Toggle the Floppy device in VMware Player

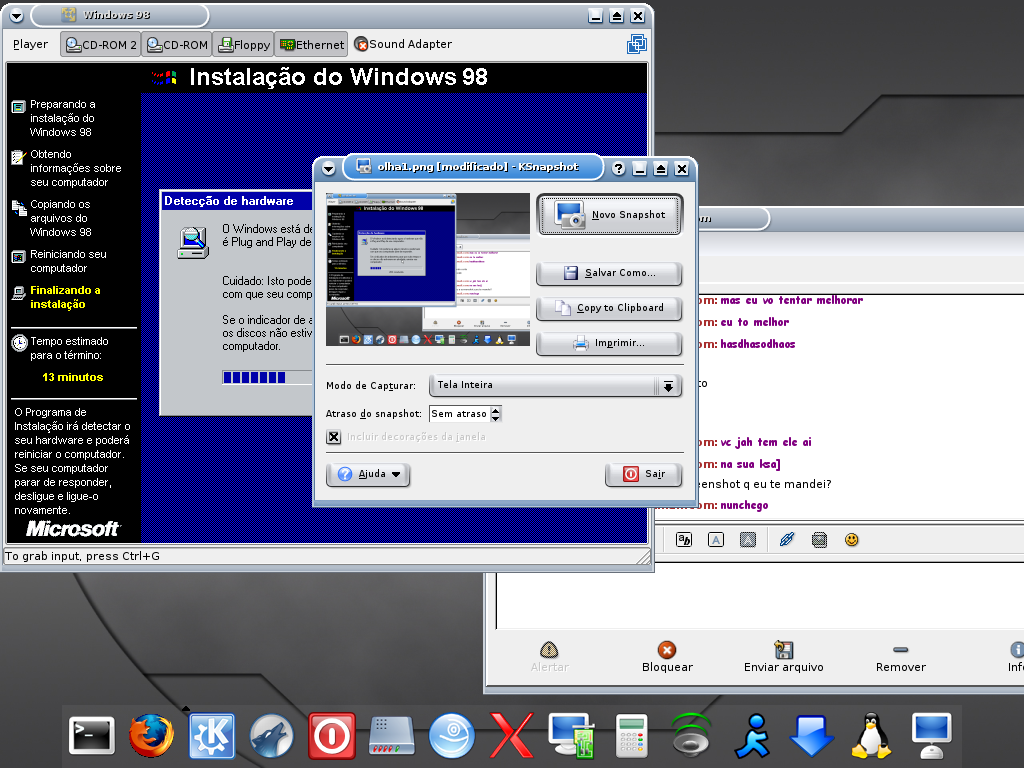(244, 44)
